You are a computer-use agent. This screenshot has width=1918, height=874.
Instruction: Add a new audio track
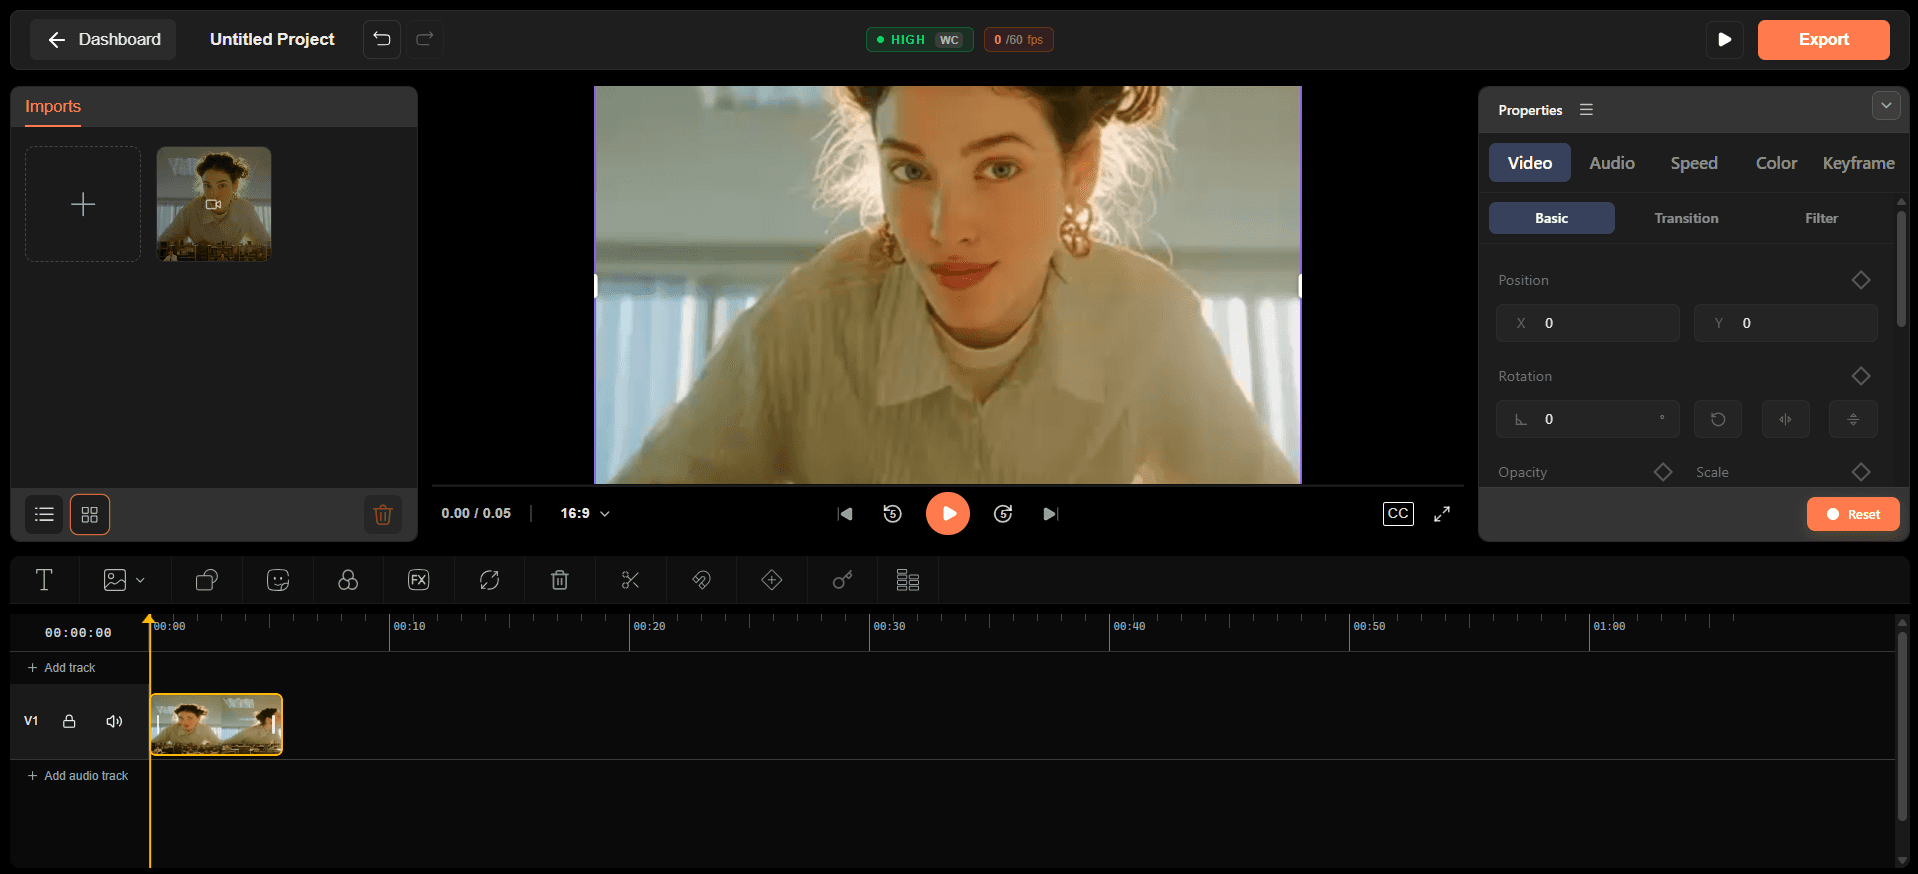(x=78, y=776)
